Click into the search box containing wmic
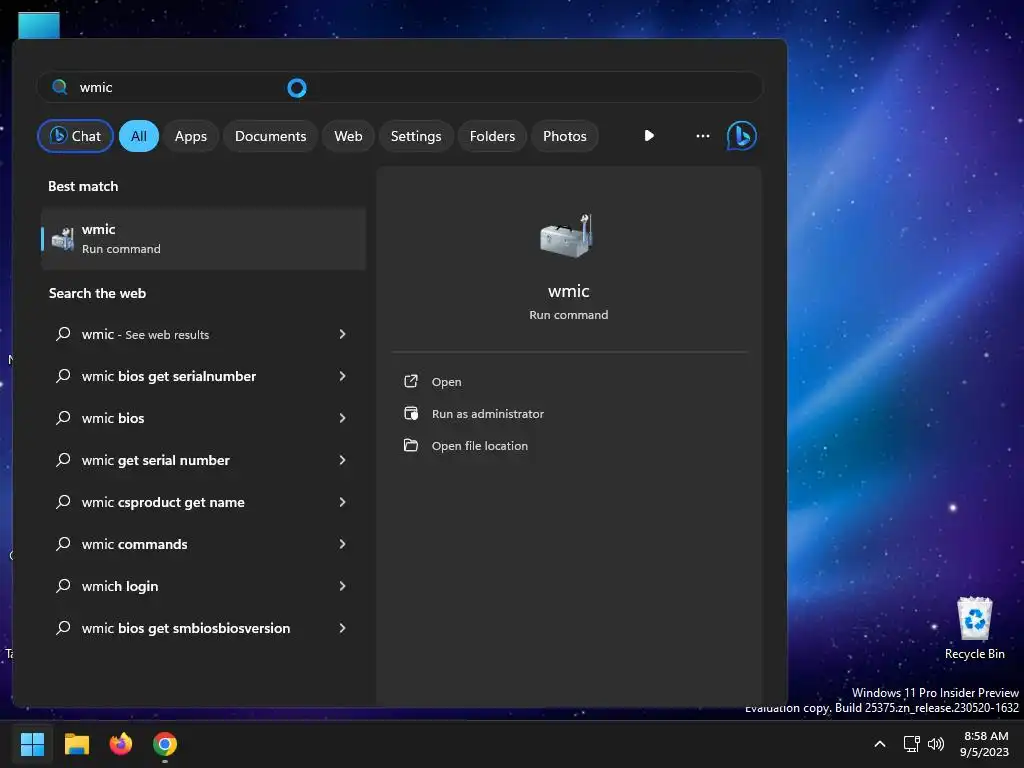This screenshot has height=768, width=1024. (x=400, y=88)
